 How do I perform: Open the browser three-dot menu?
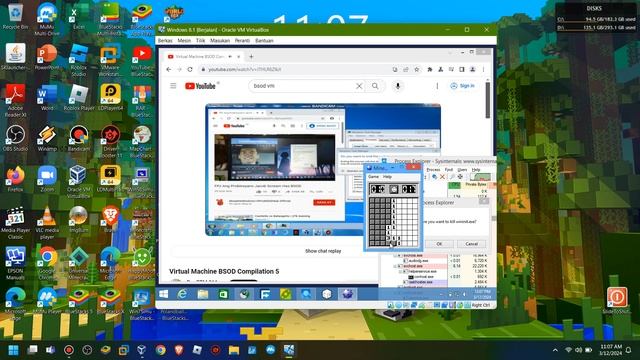483,69
